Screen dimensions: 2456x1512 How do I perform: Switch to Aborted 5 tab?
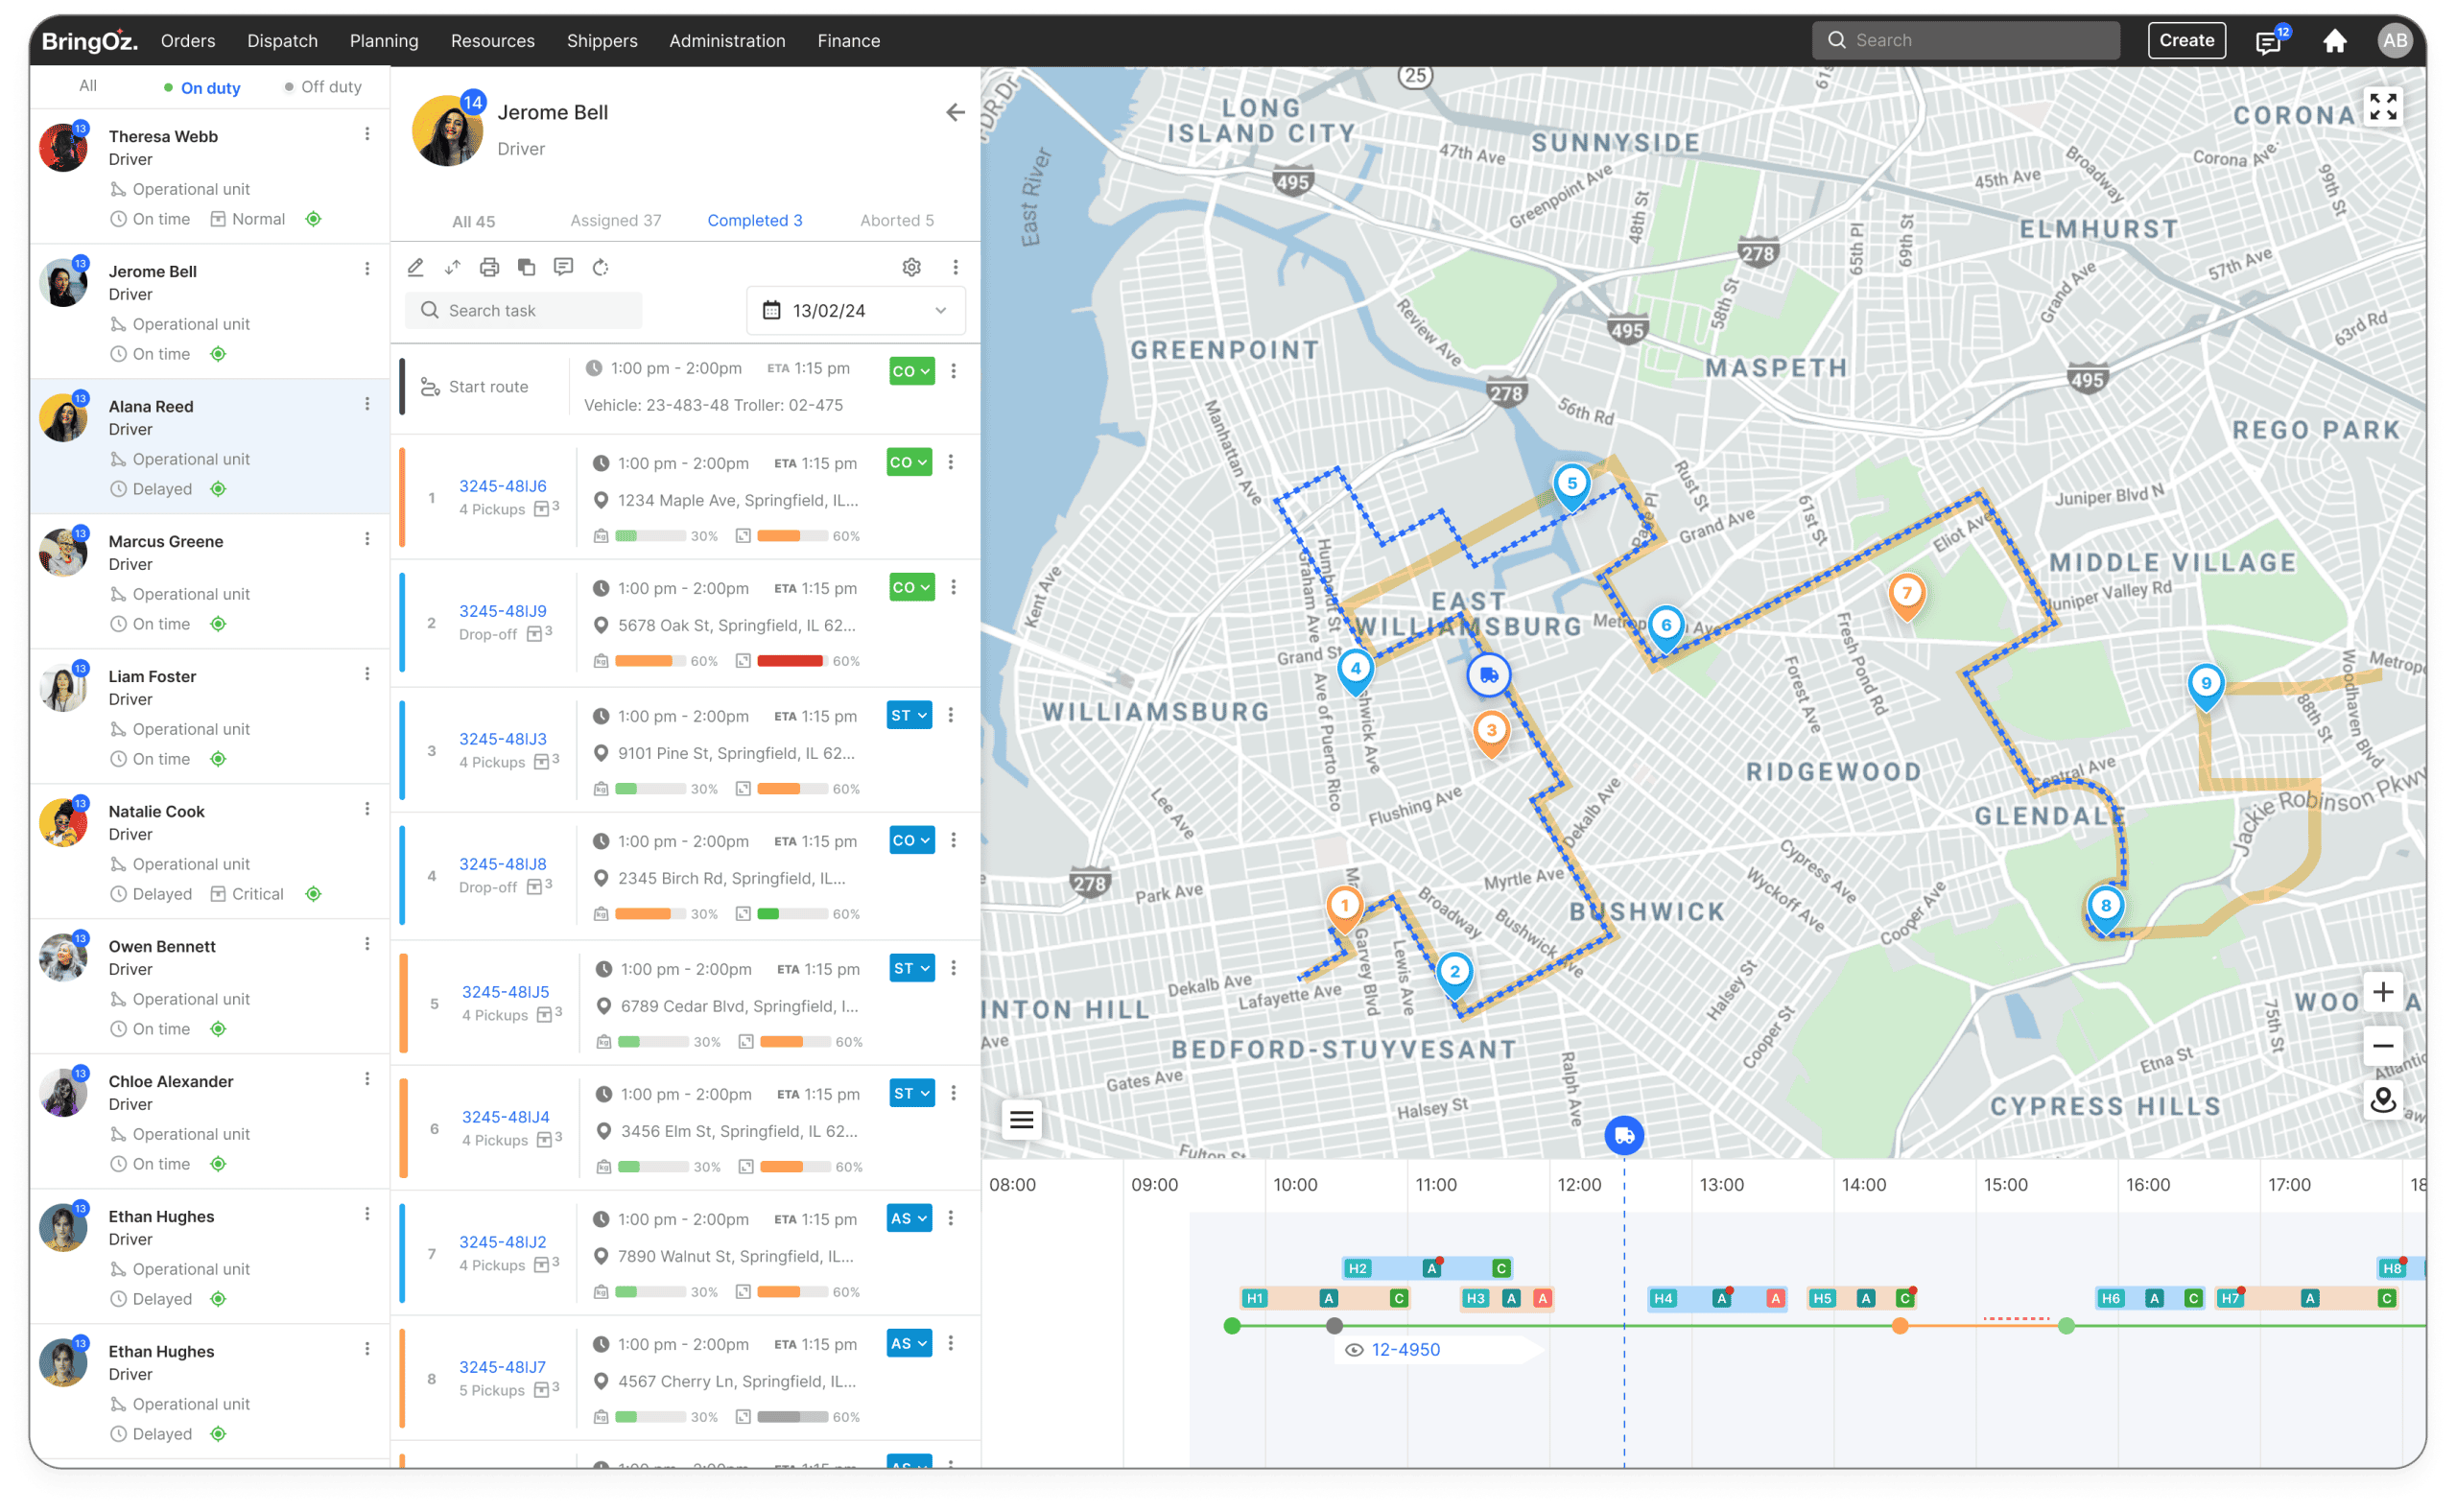(x=897, y=220)
